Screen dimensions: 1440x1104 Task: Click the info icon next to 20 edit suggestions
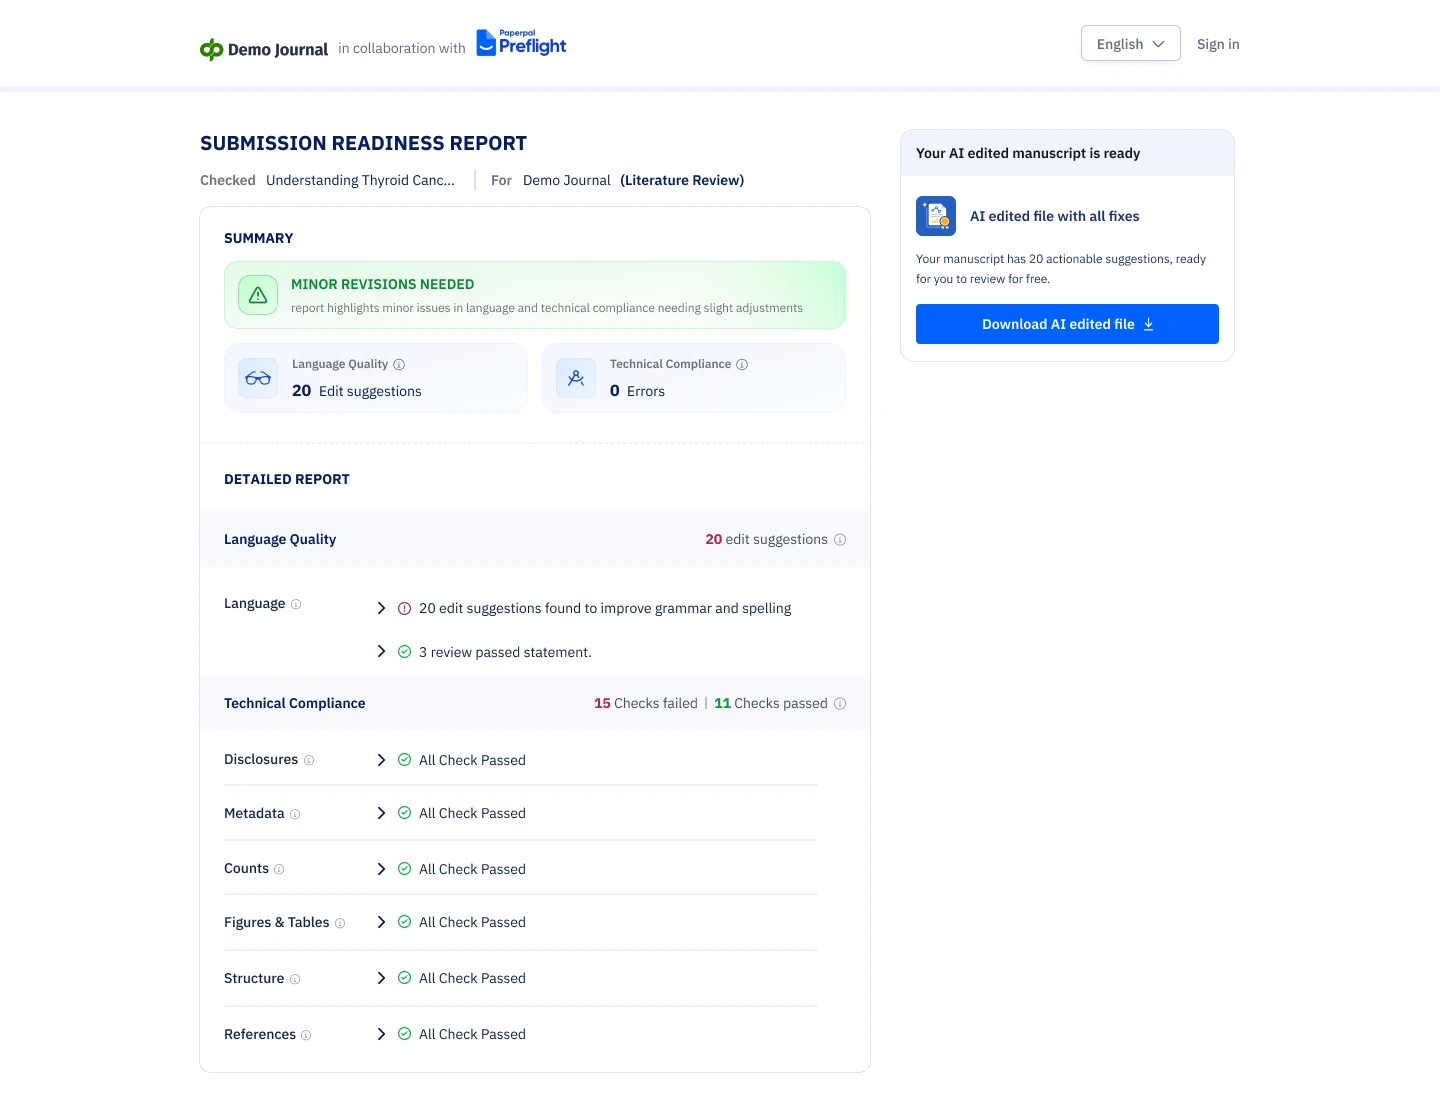pyautogui.click(x=840, y=539)
